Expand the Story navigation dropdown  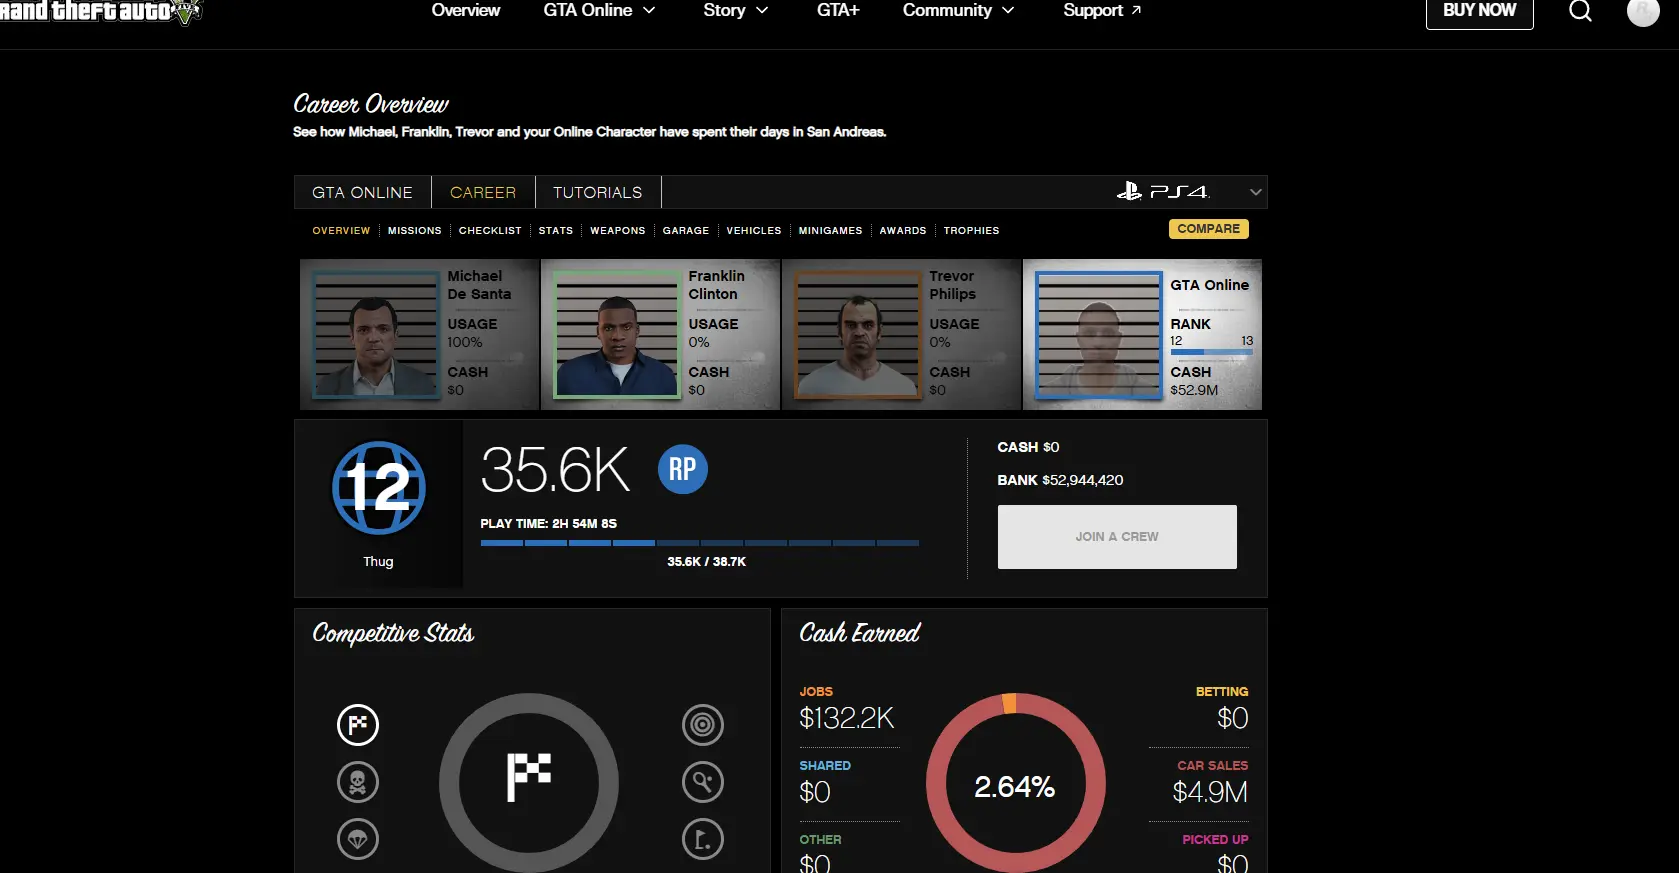735,10
